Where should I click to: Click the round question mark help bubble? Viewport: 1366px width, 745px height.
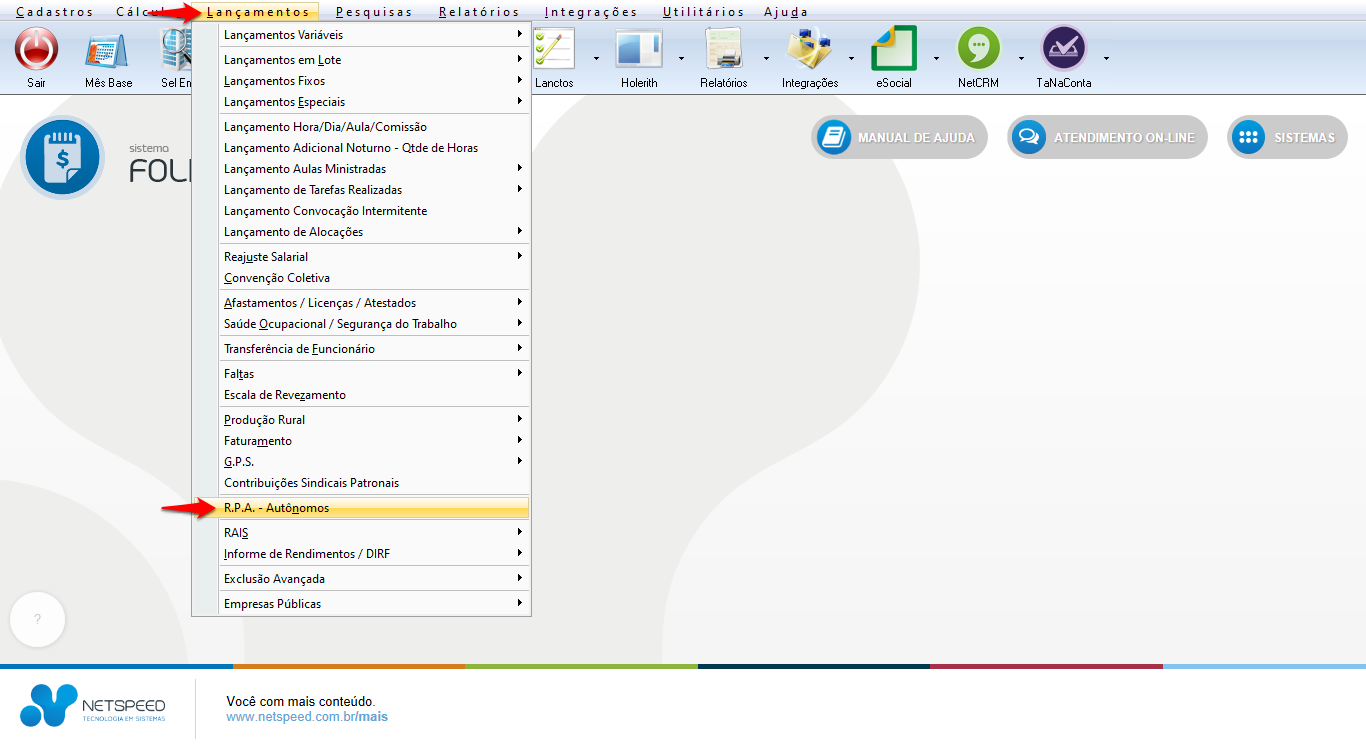pos(37,620)
